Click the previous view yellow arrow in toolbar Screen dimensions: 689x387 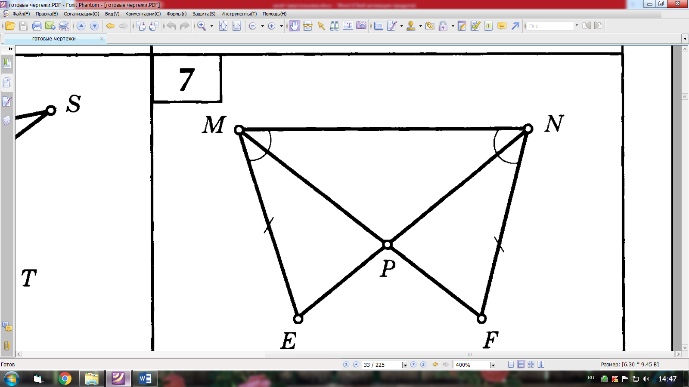(110, 26)
